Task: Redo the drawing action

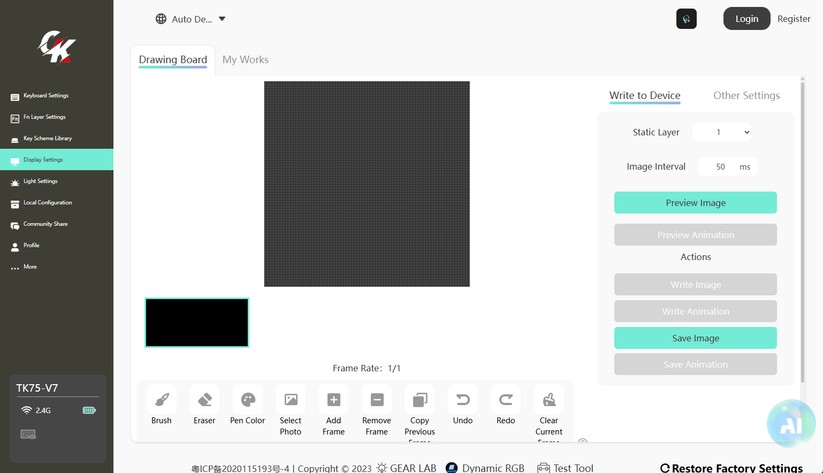Action: click(x=506, y=401)
